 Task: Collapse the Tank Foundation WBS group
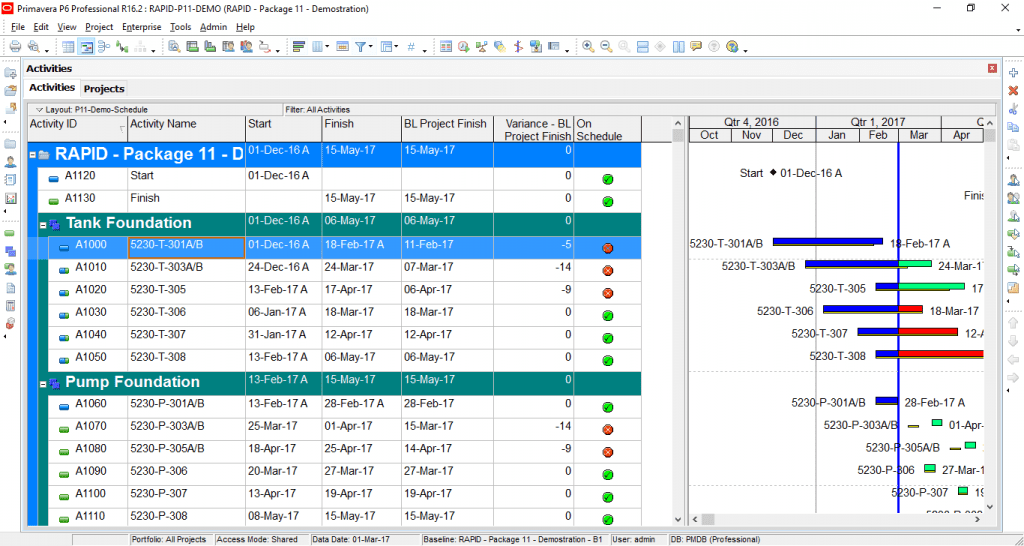pyautogui.click(x=43, y=225)
